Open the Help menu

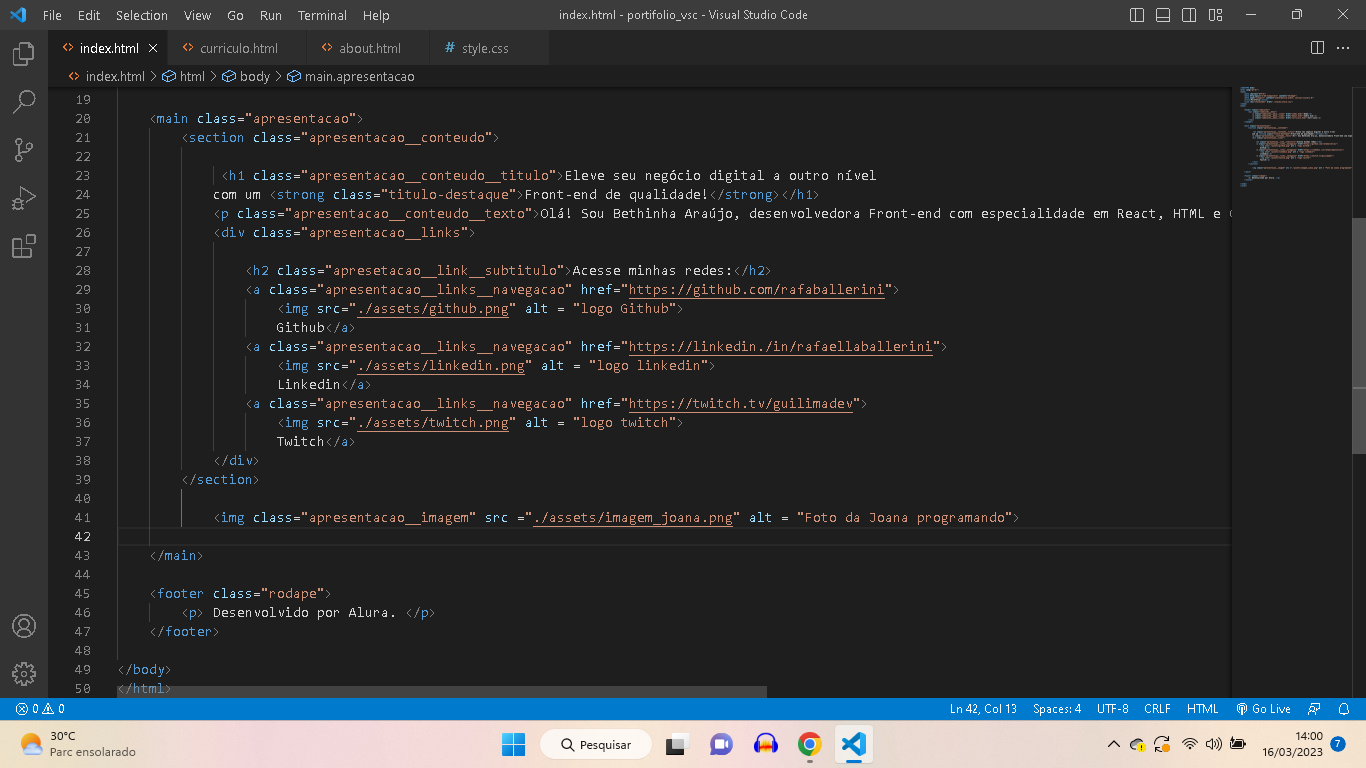[x=376, y=15]
